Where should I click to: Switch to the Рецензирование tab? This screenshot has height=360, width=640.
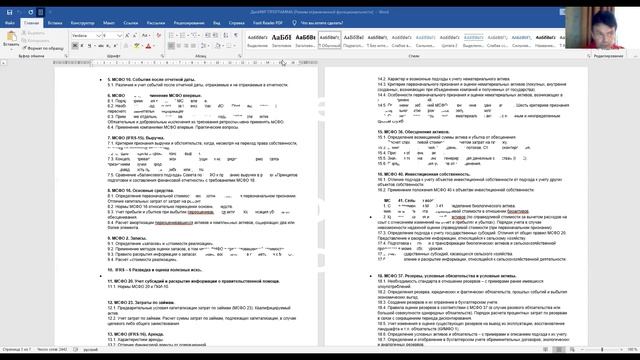click(x=189, y=23)
